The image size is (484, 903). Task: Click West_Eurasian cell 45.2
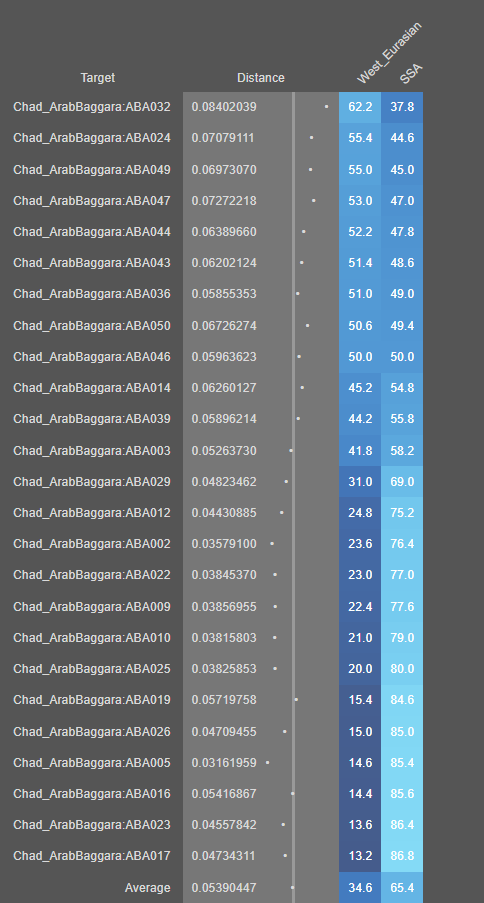(360, 388)
